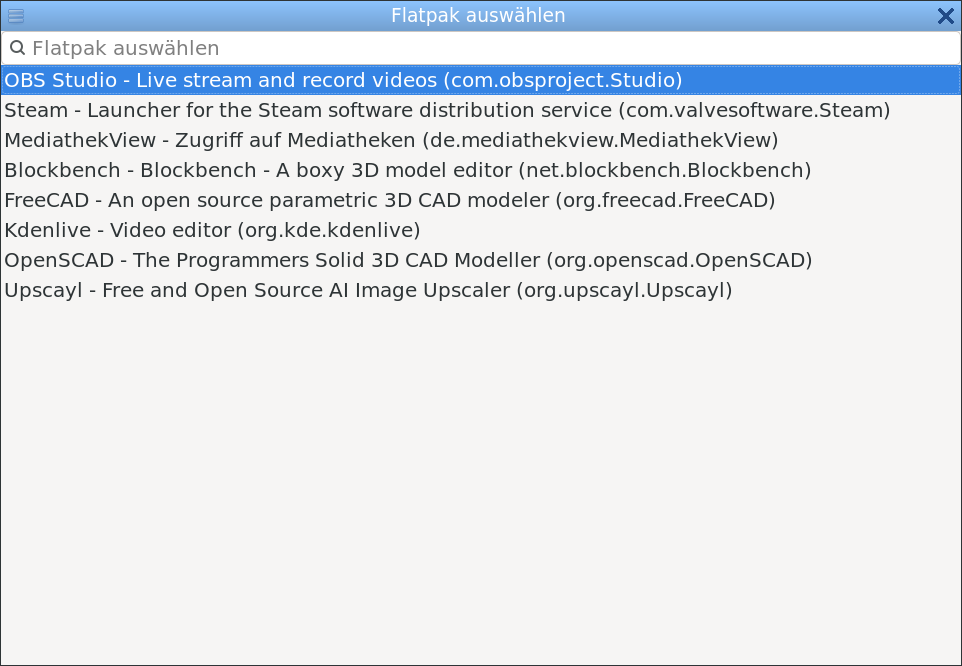
Task: Choose the Kdenlive video editor entry
Action: 212,230
